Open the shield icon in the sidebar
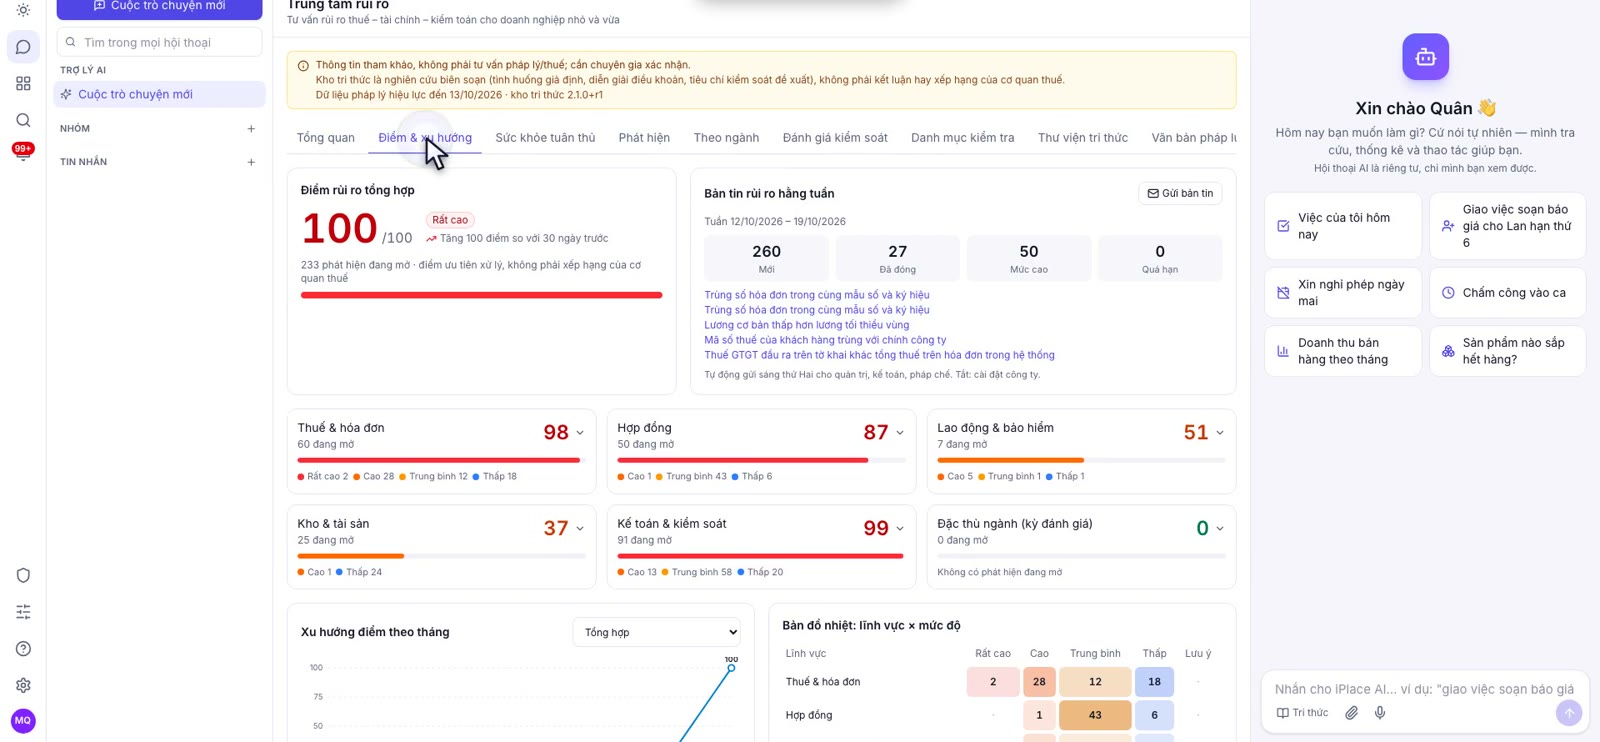 tap(23, 575)
